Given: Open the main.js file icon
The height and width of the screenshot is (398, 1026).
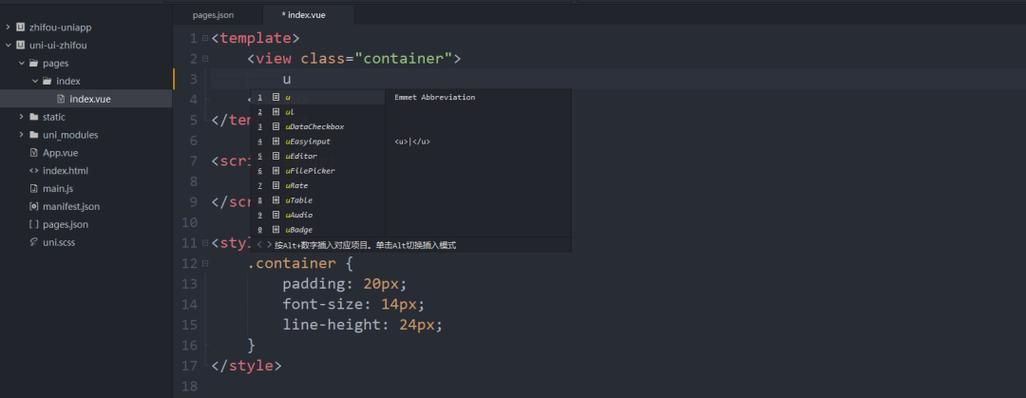Looking at the screenshot, I should click(x=34, y=189).
